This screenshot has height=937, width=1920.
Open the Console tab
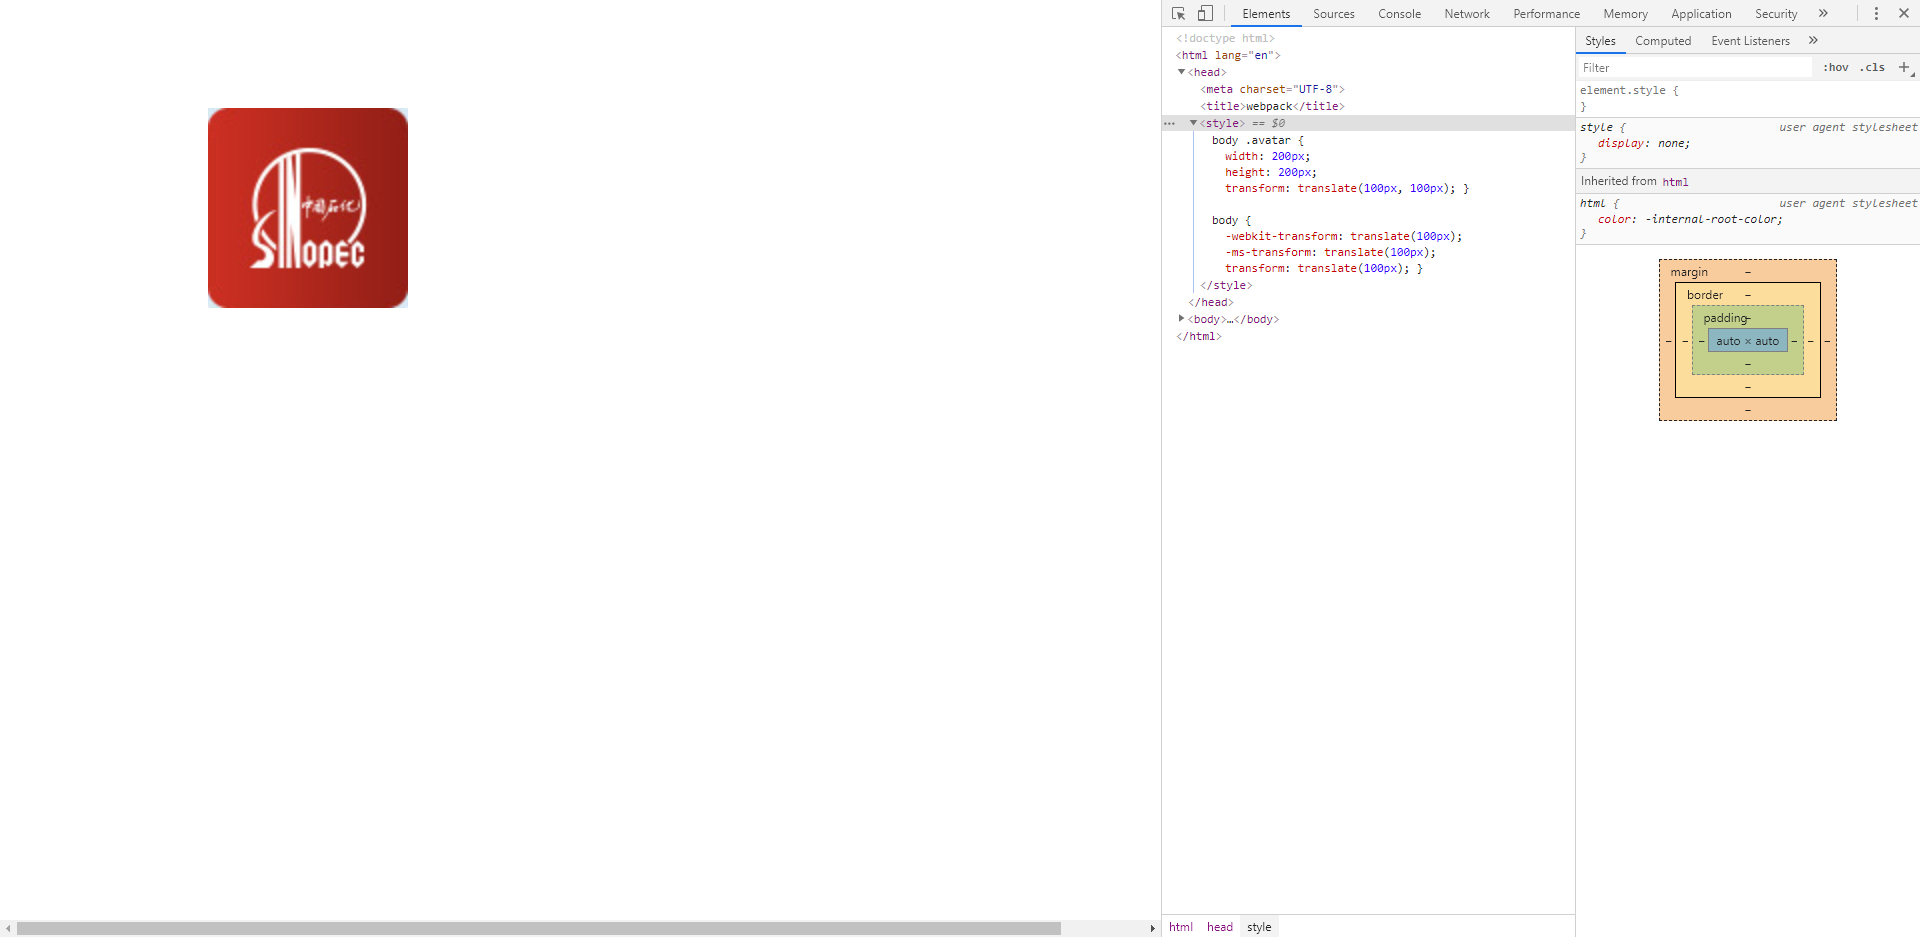pyautogui.click(x=1399, y=14)
